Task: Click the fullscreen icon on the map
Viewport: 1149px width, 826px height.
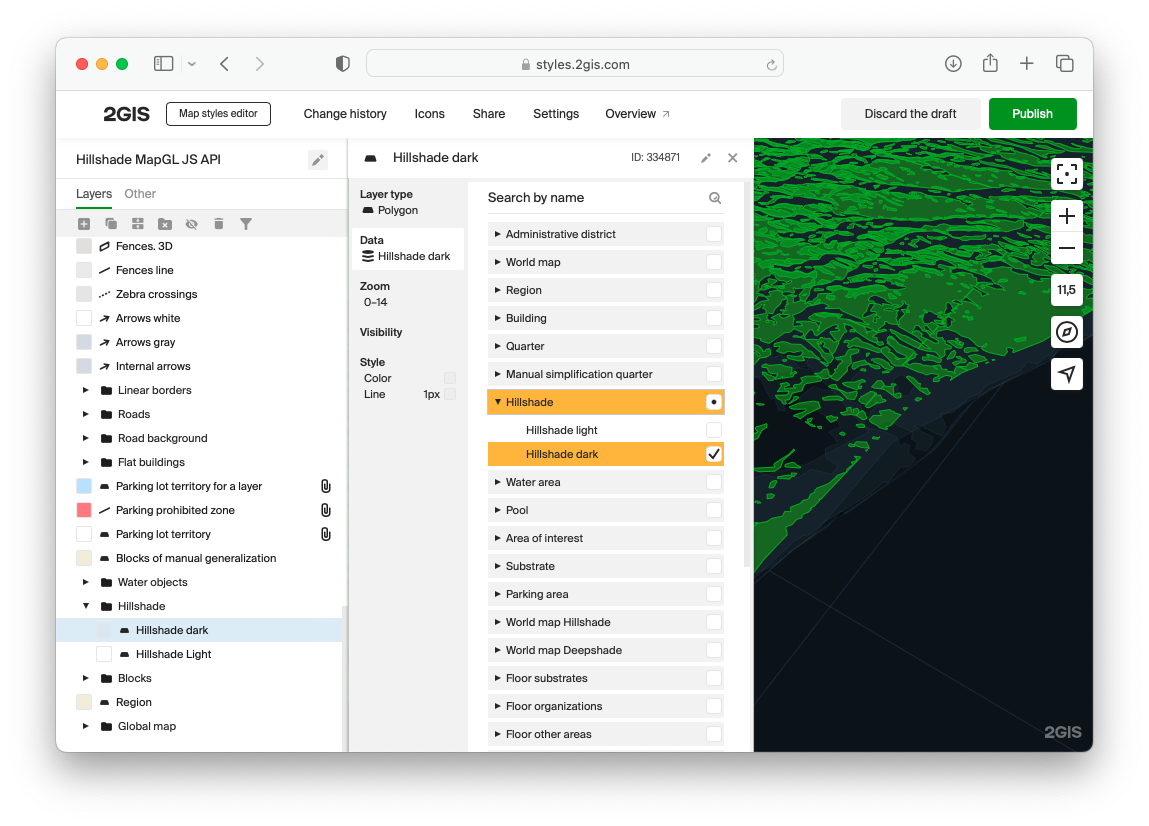Action: [x=1067, y=173]
